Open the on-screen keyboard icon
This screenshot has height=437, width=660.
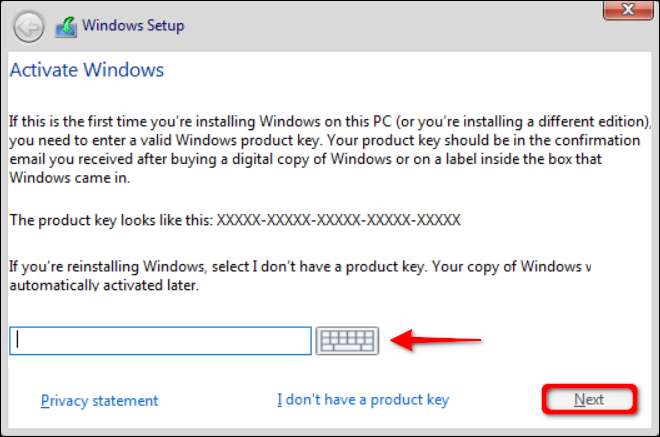tap(347, 341)
